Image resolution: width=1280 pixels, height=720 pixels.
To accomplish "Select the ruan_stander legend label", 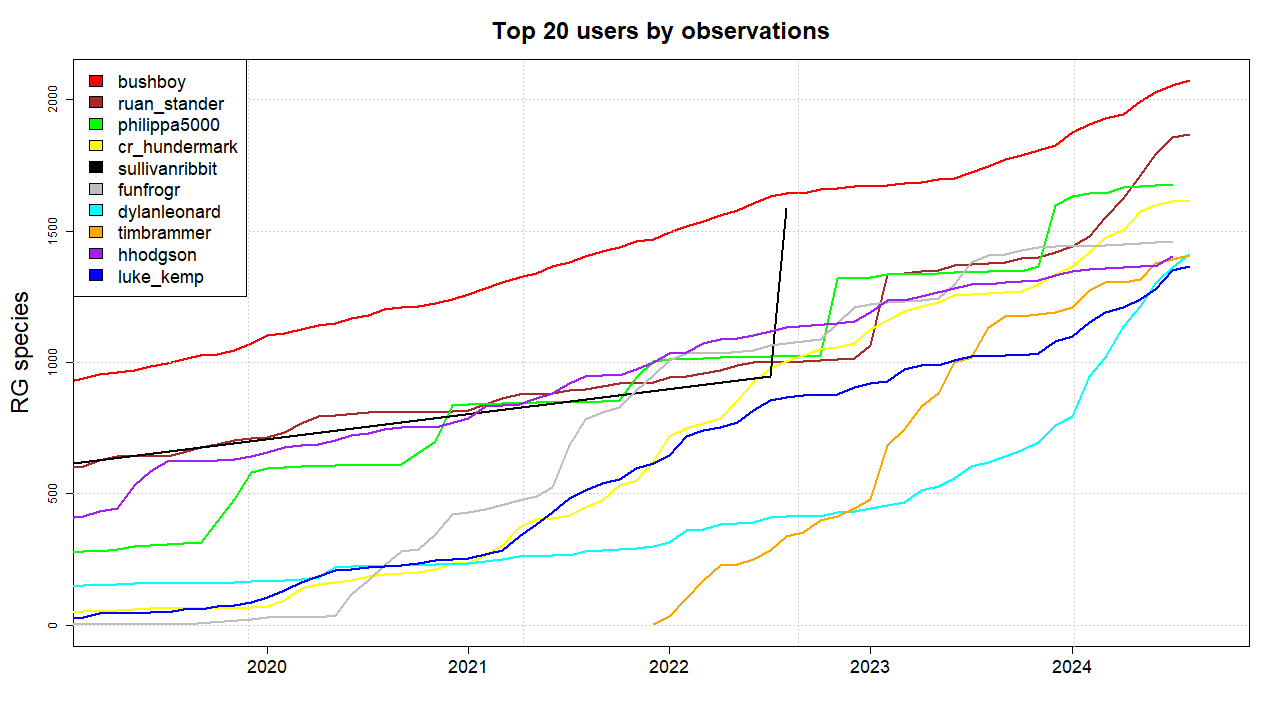I will [x=169, y=103].
